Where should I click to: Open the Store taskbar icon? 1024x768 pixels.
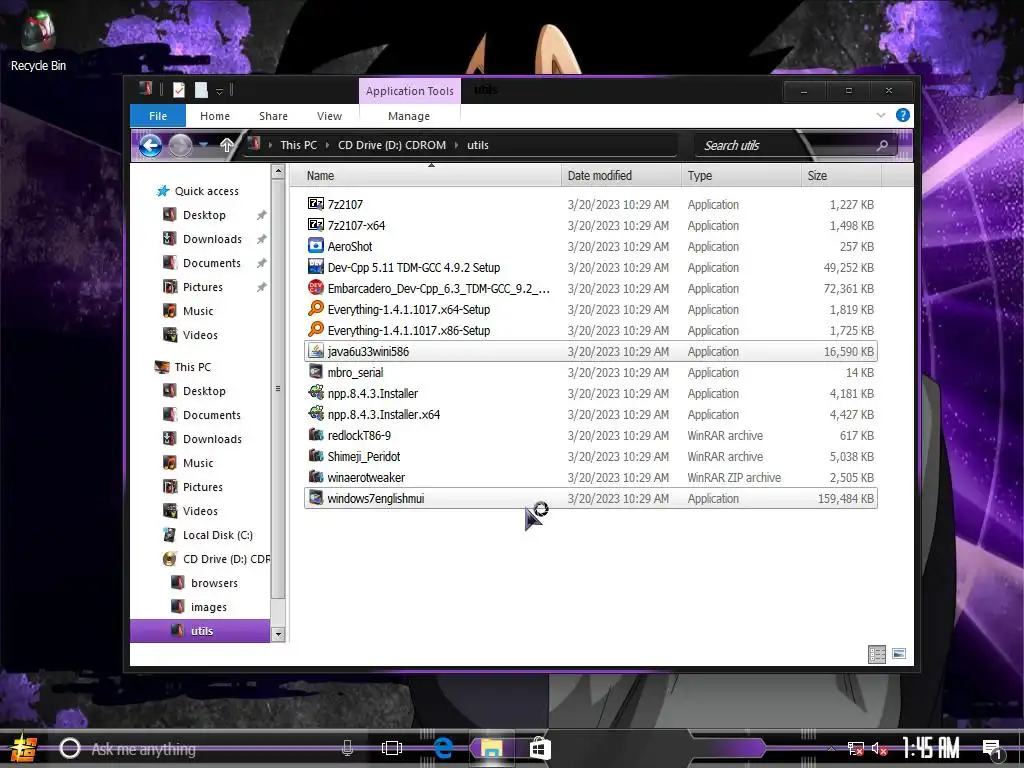point(540,748)
